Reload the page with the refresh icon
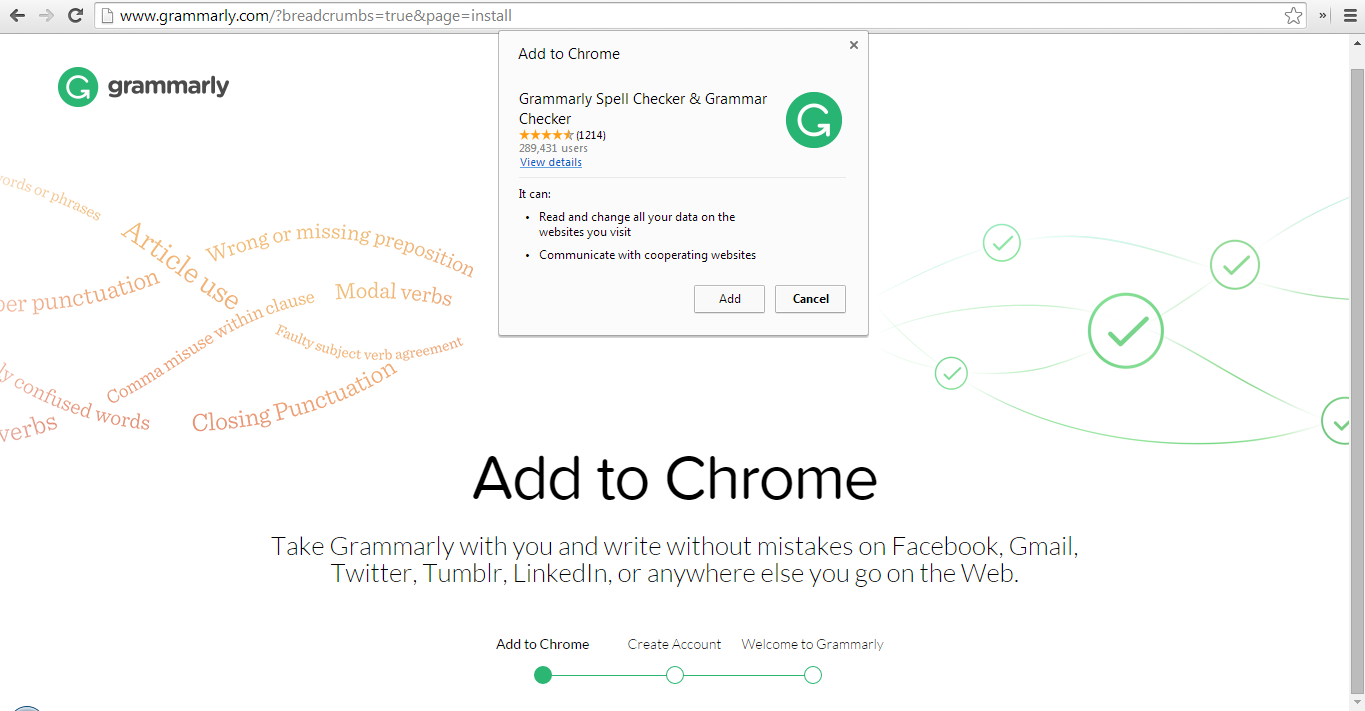1365x711 pixels. coord(75,16)
